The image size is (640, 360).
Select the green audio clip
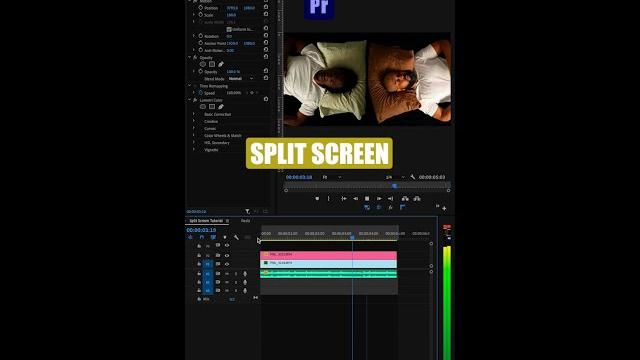pyautogui.click(x=329, y=274)
